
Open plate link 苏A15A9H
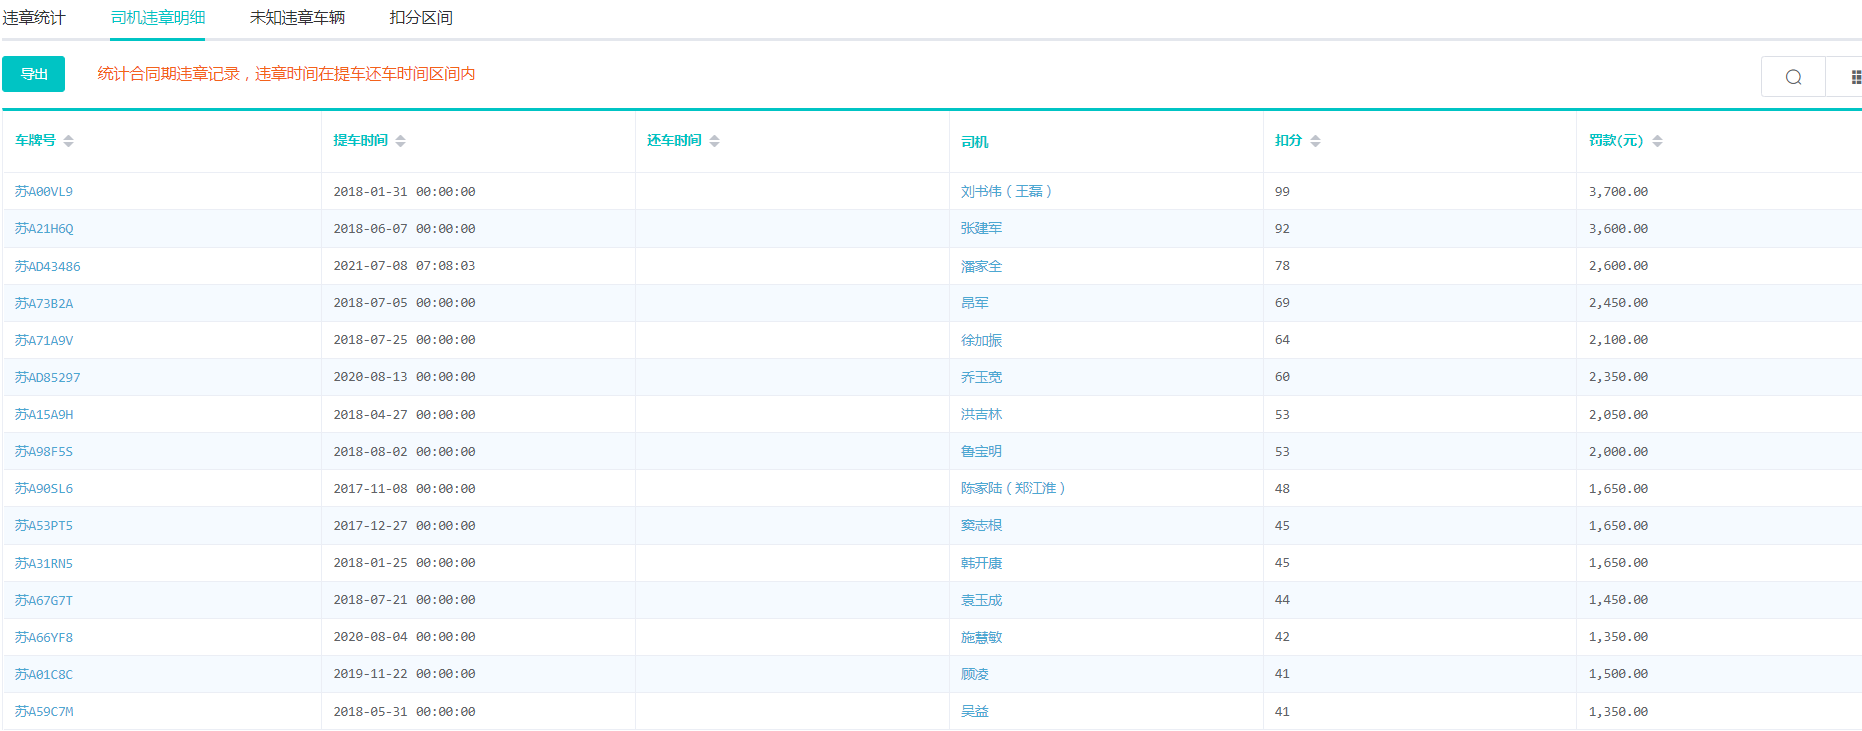44,414
